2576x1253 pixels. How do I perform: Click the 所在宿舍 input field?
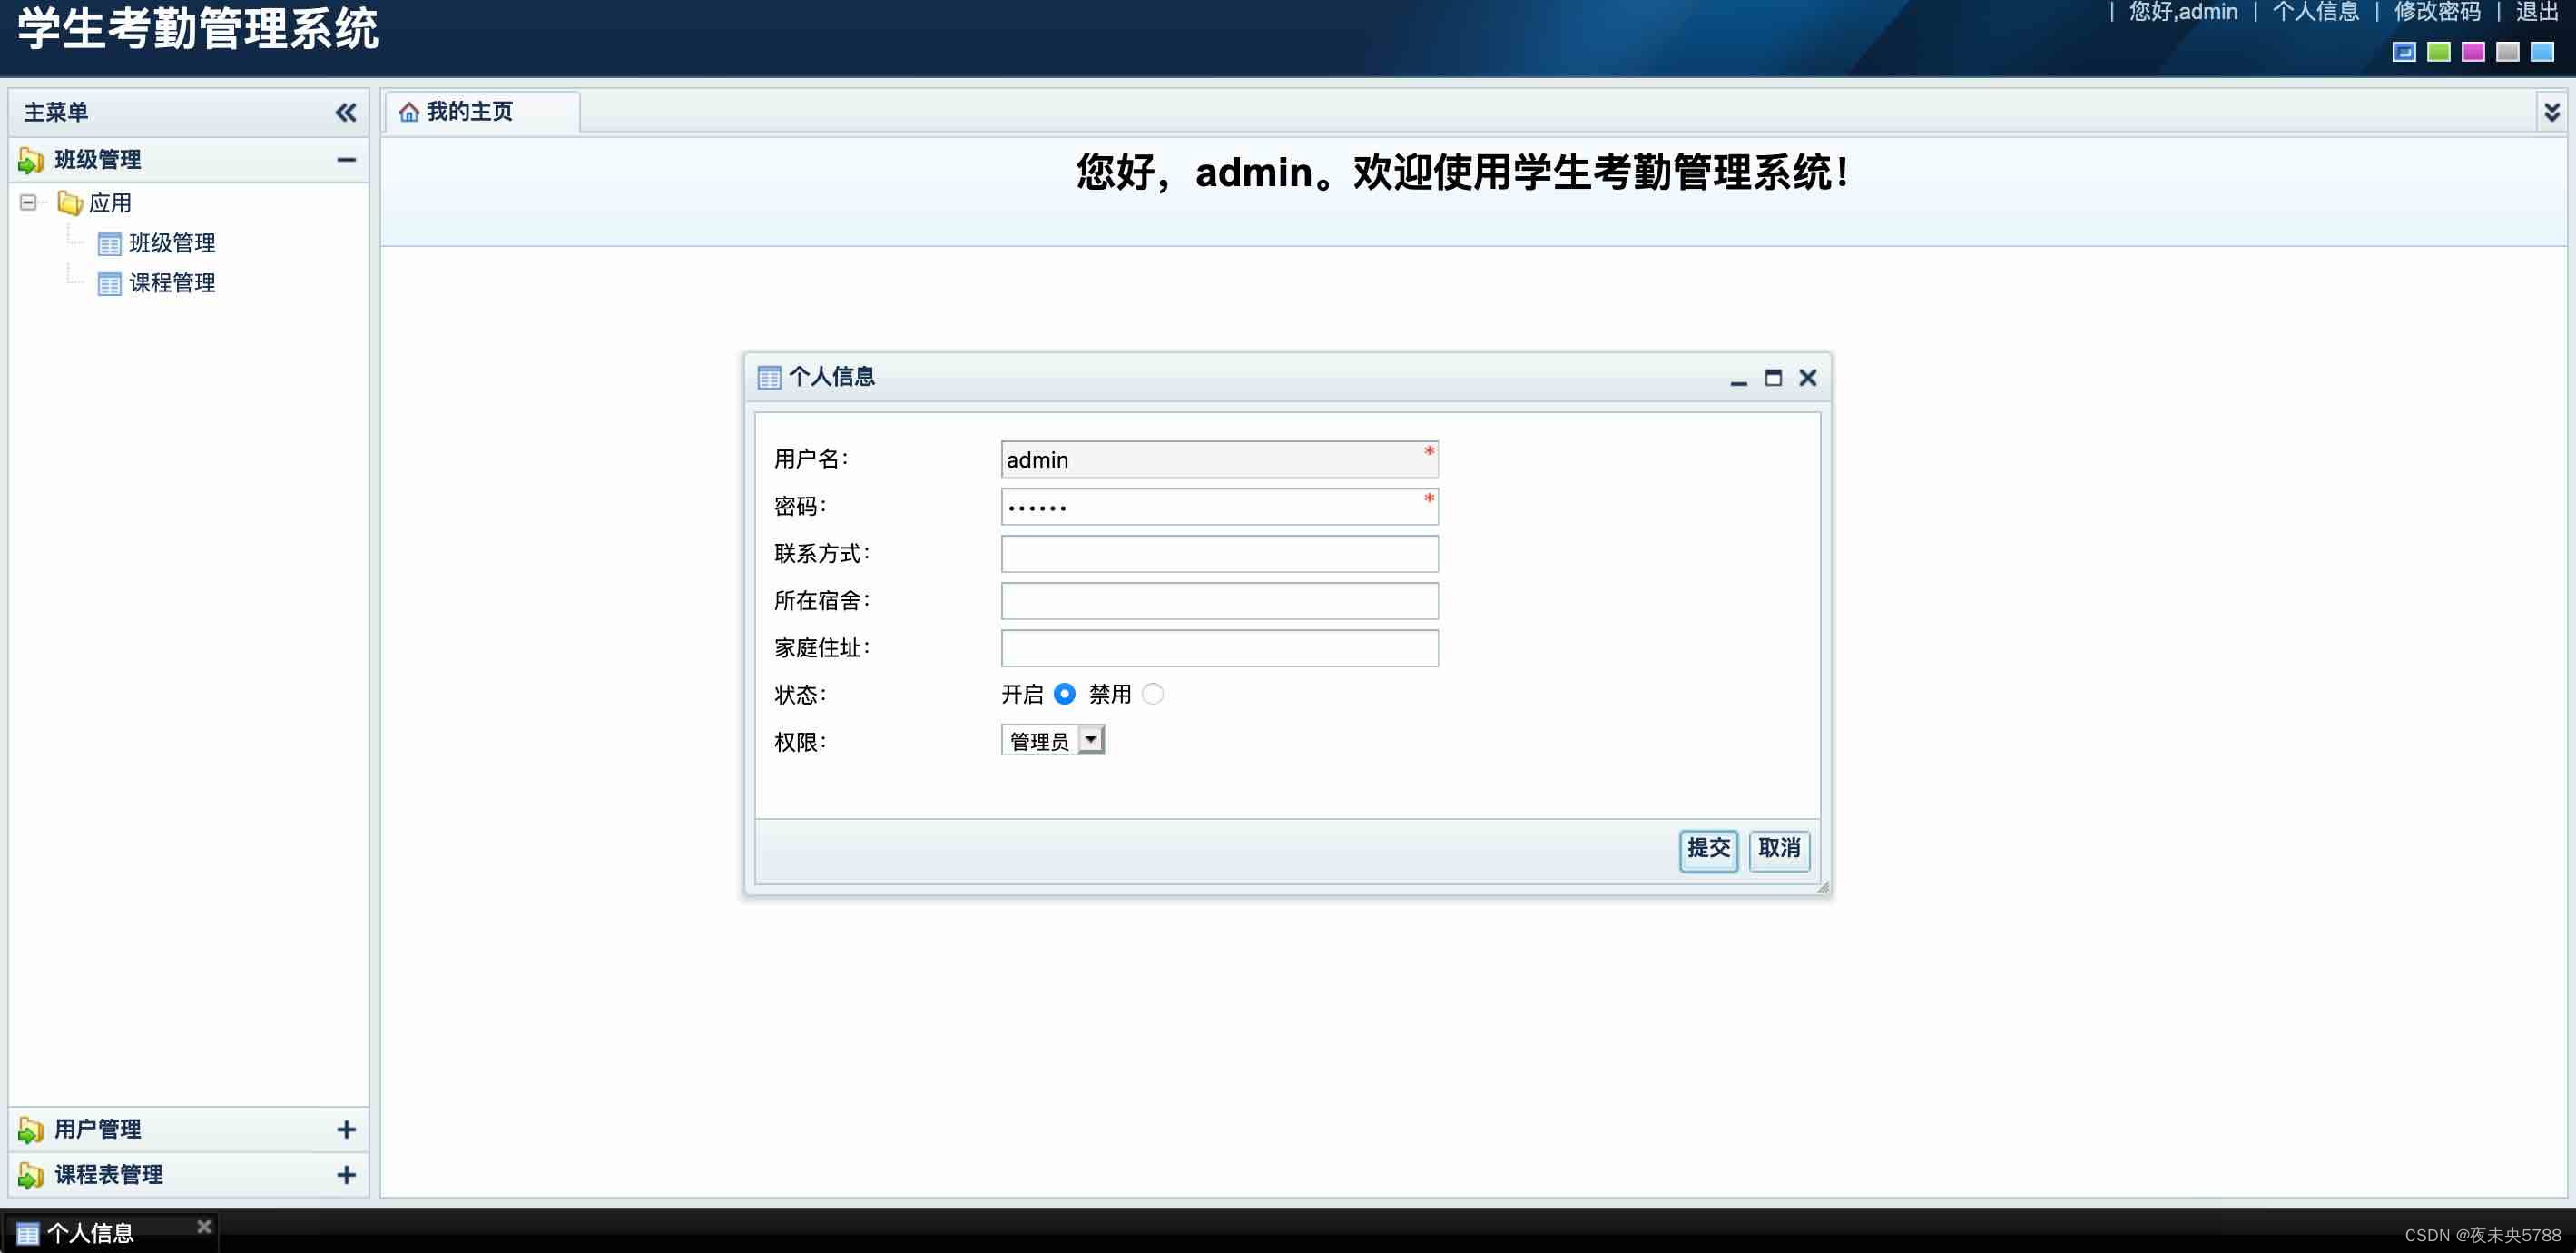coord(1219,600)
